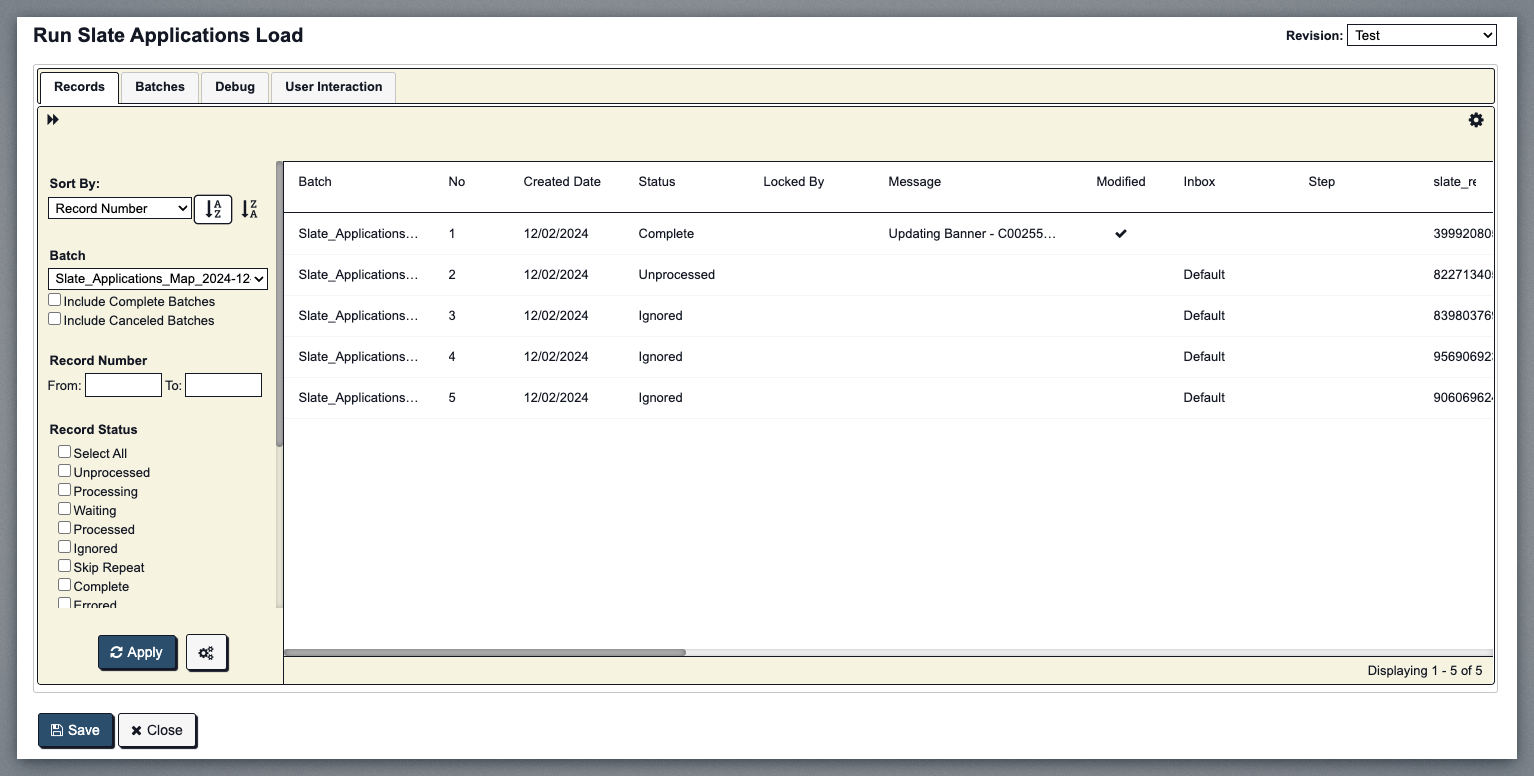Image resolution: width=1534 pixels, height=776 pixels.
Task: Enable Include Complete Batches checkbox
Action: [55, 301]
